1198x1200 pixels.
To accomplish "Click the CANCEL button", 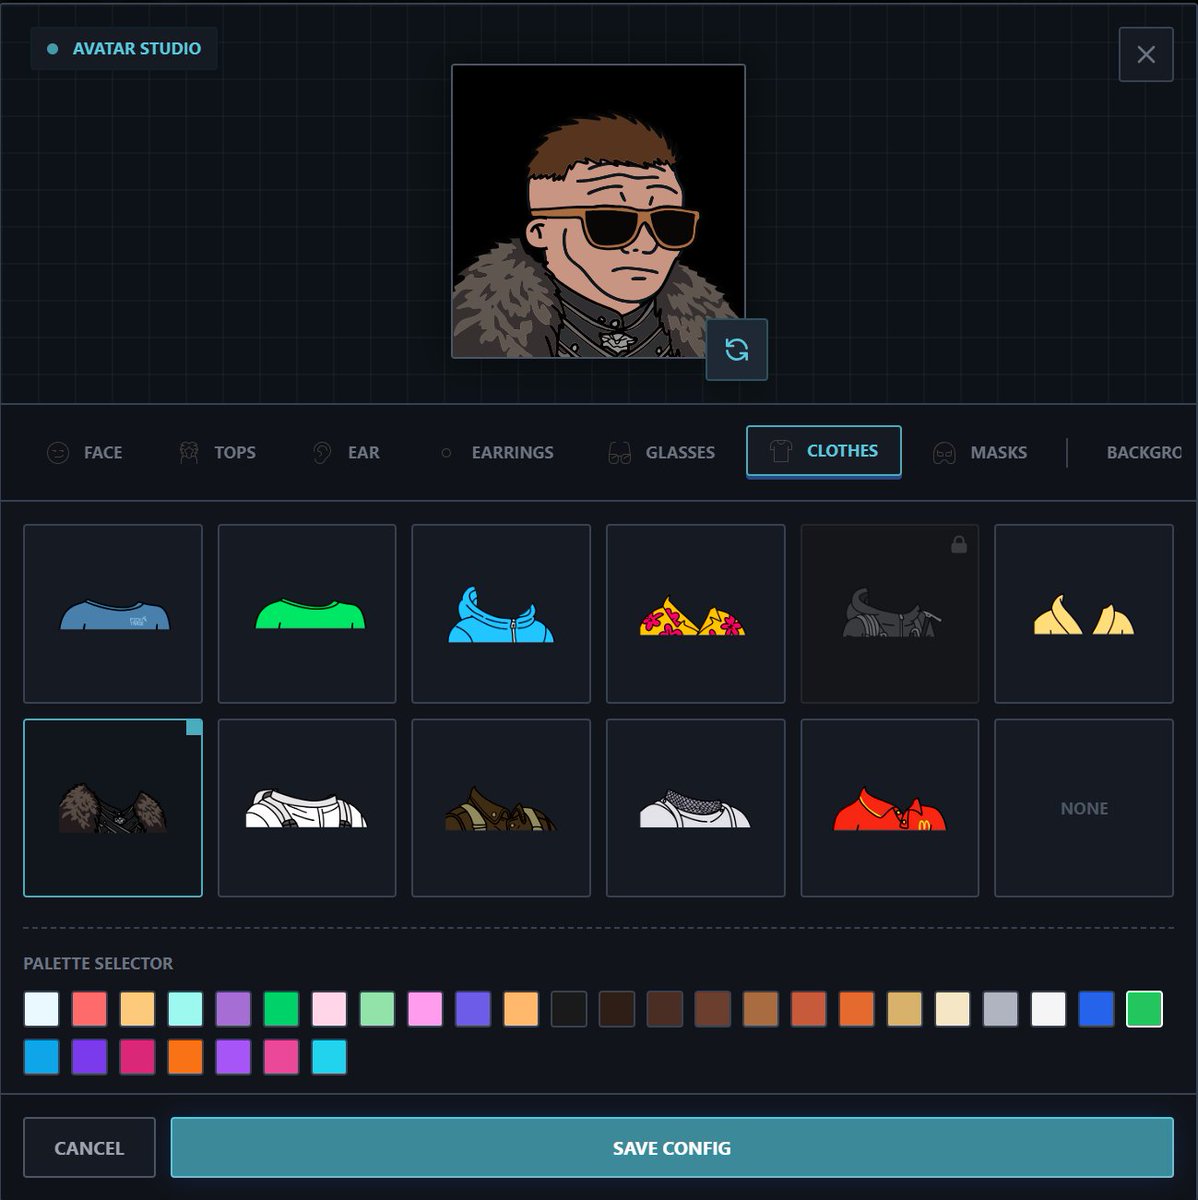I will click(x=89, y=1148).
